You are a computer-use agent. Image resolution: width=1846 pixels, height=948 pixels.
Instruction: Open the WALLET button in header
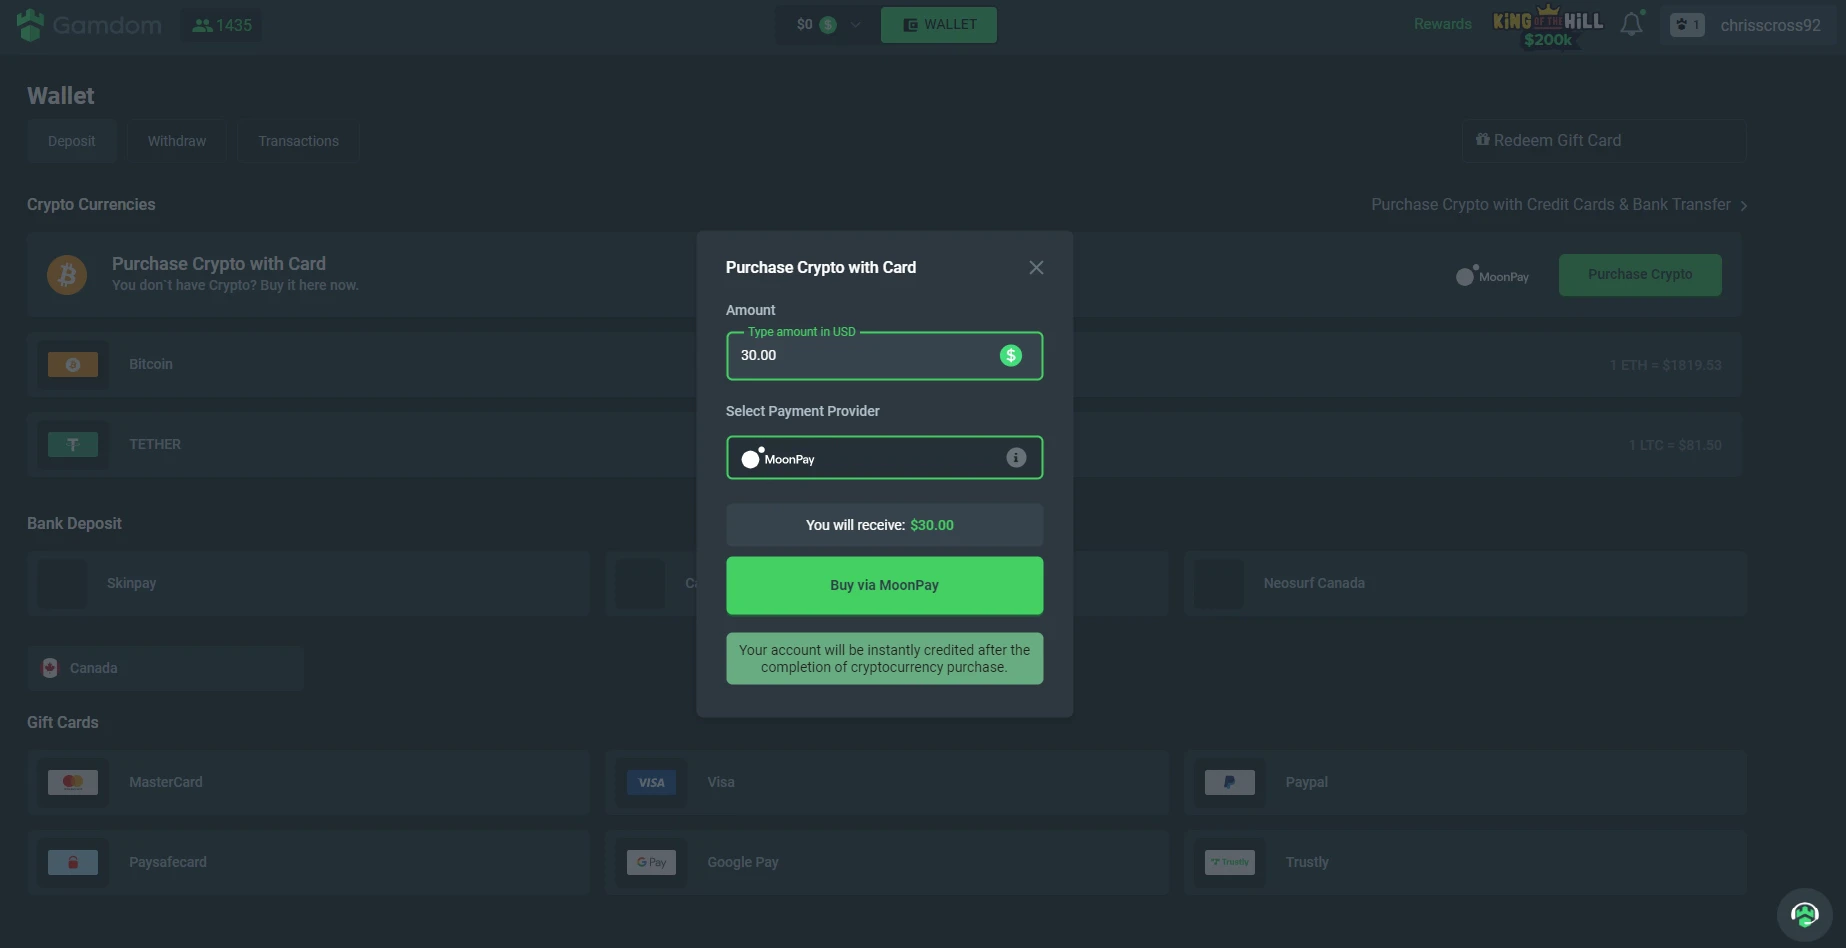[939, 25]
